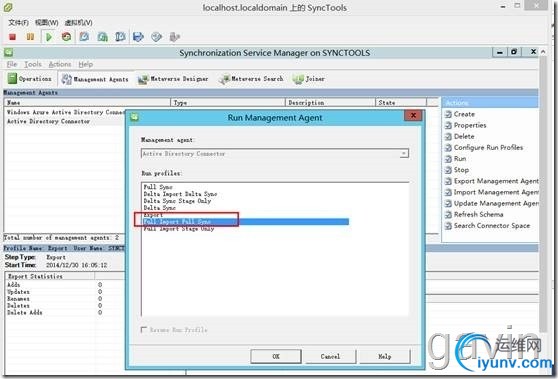Viewport: 558px width, 379px height.
Task: Click Cancel in Run Management Agent dialog
Action: click(x=330, y=356)
